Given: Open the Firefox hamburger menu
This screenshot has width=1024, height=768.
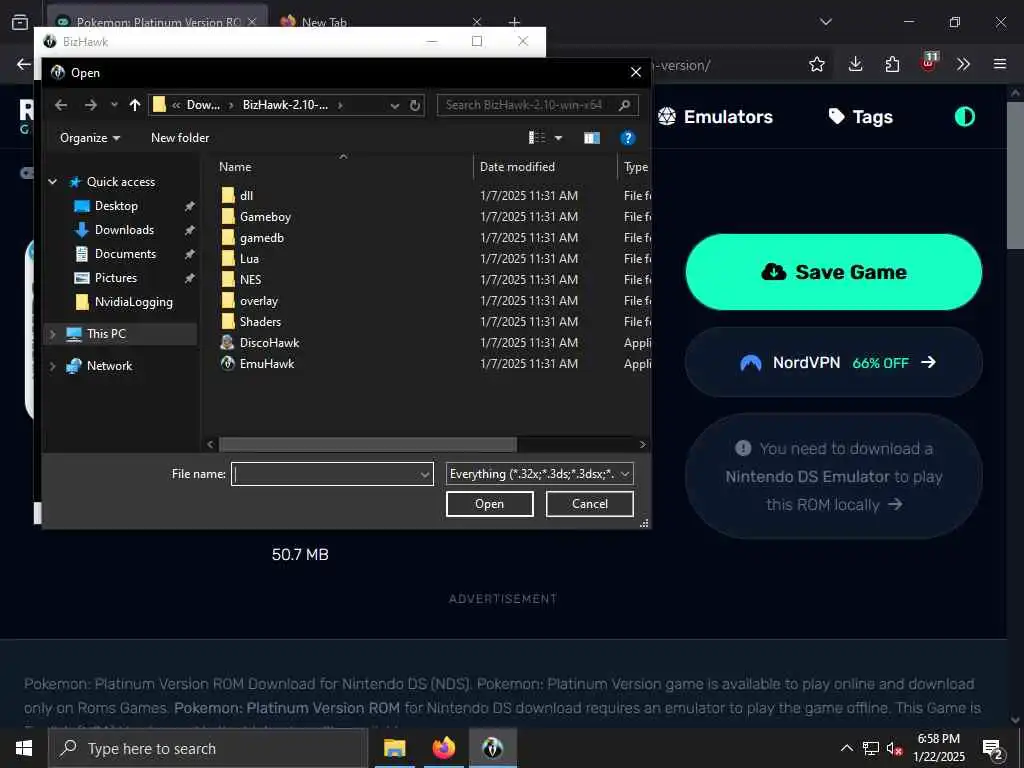Looking at the screenshot, I should click(x=999, y=64).
